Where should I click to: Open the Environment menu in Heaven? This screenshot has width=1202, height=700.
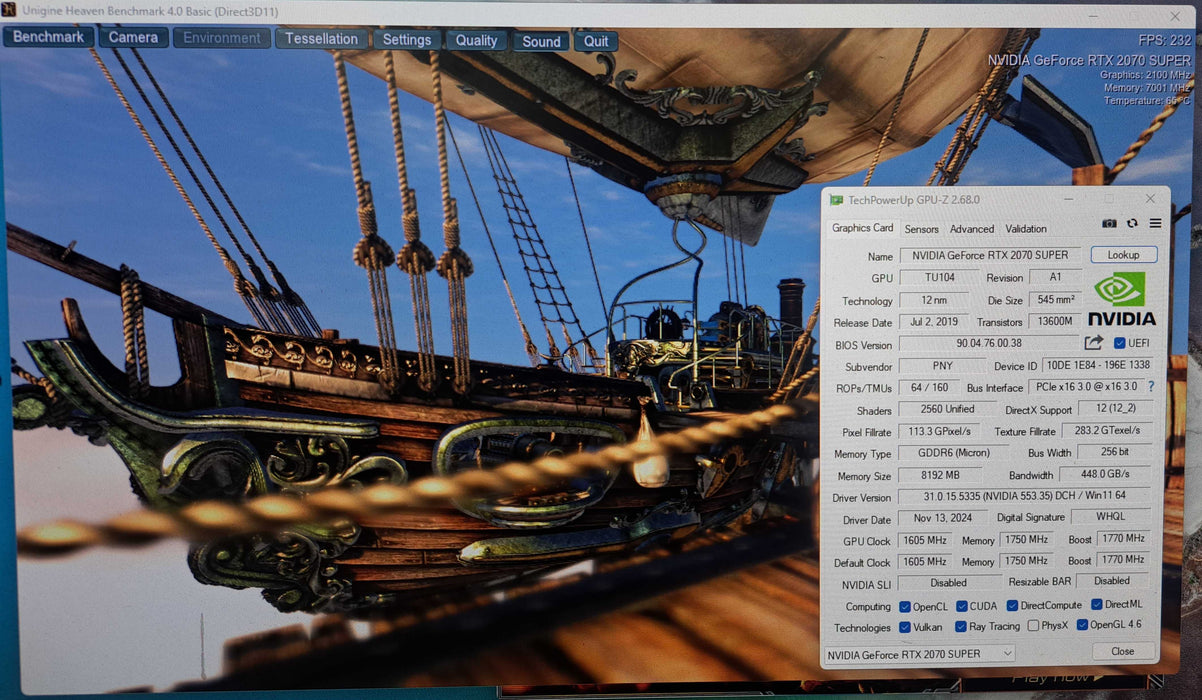pyautogui.click(x=222, y=38)
